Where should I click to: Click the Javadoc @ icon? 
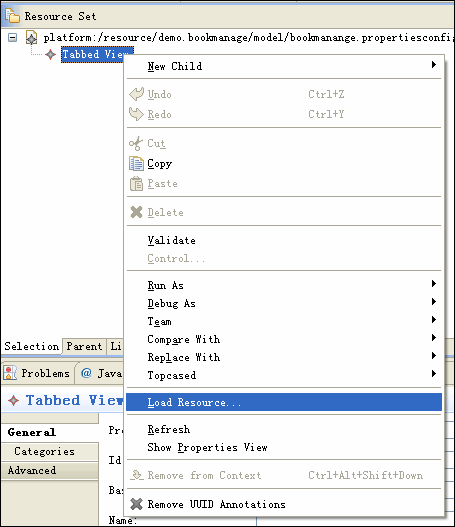pos(86,373)
